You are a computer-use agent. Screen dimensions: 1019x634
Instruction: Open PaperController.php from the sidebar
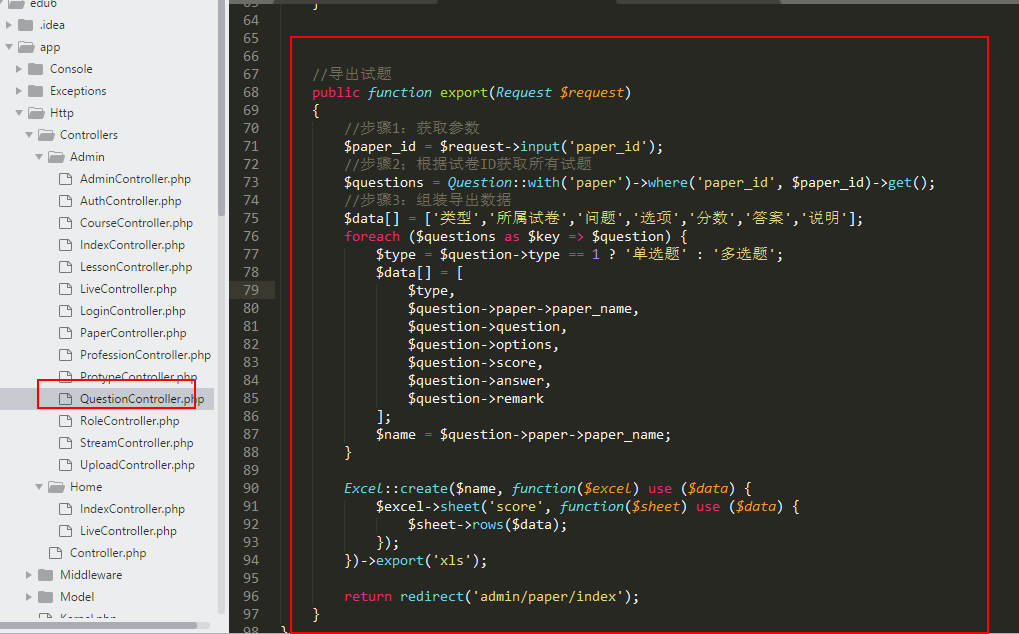point(133,333)
